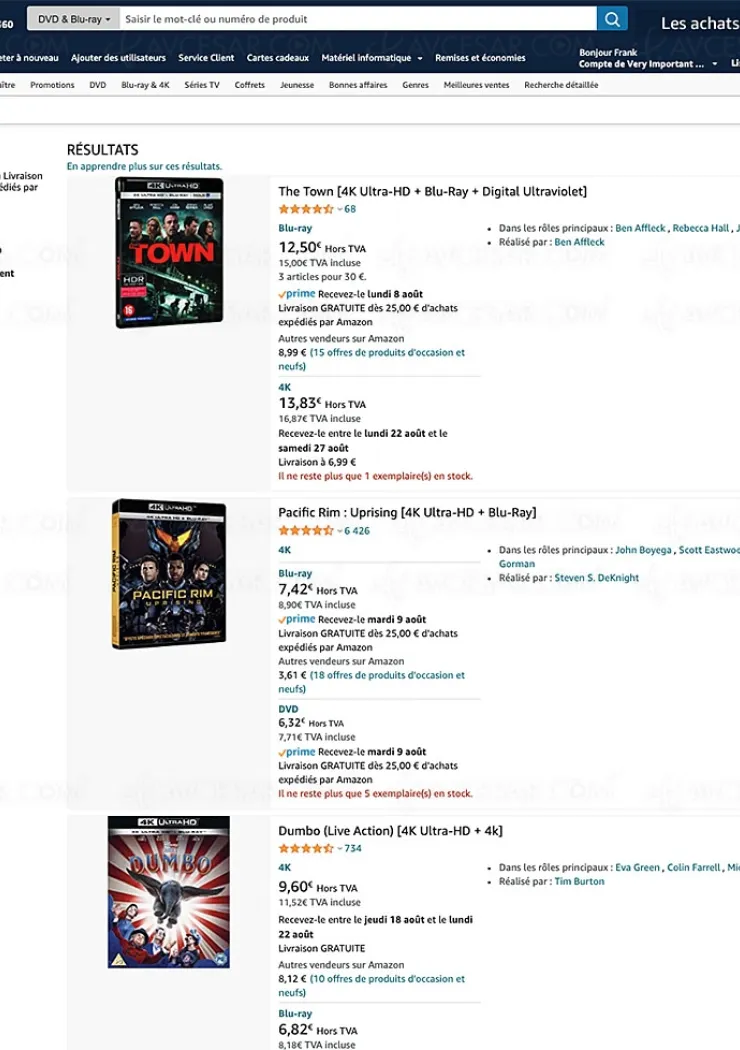Open the Dumbo 4K cover image
Screen dimensions: 740x1050
[169, 892]
